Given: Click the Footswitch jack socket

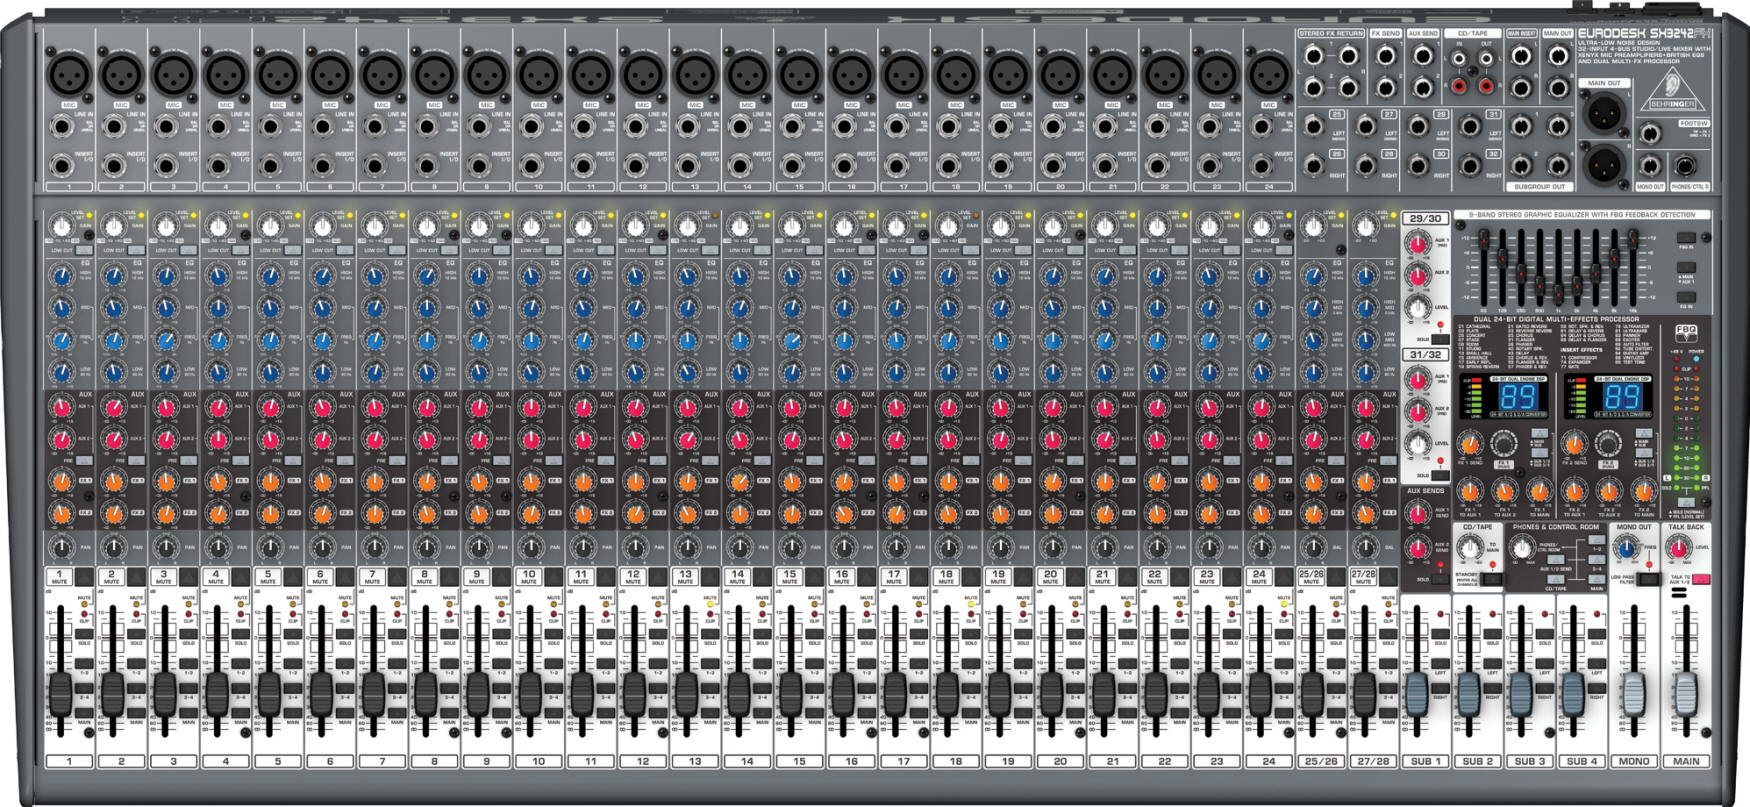Looking at the screenshot, I should point(1650,133).
